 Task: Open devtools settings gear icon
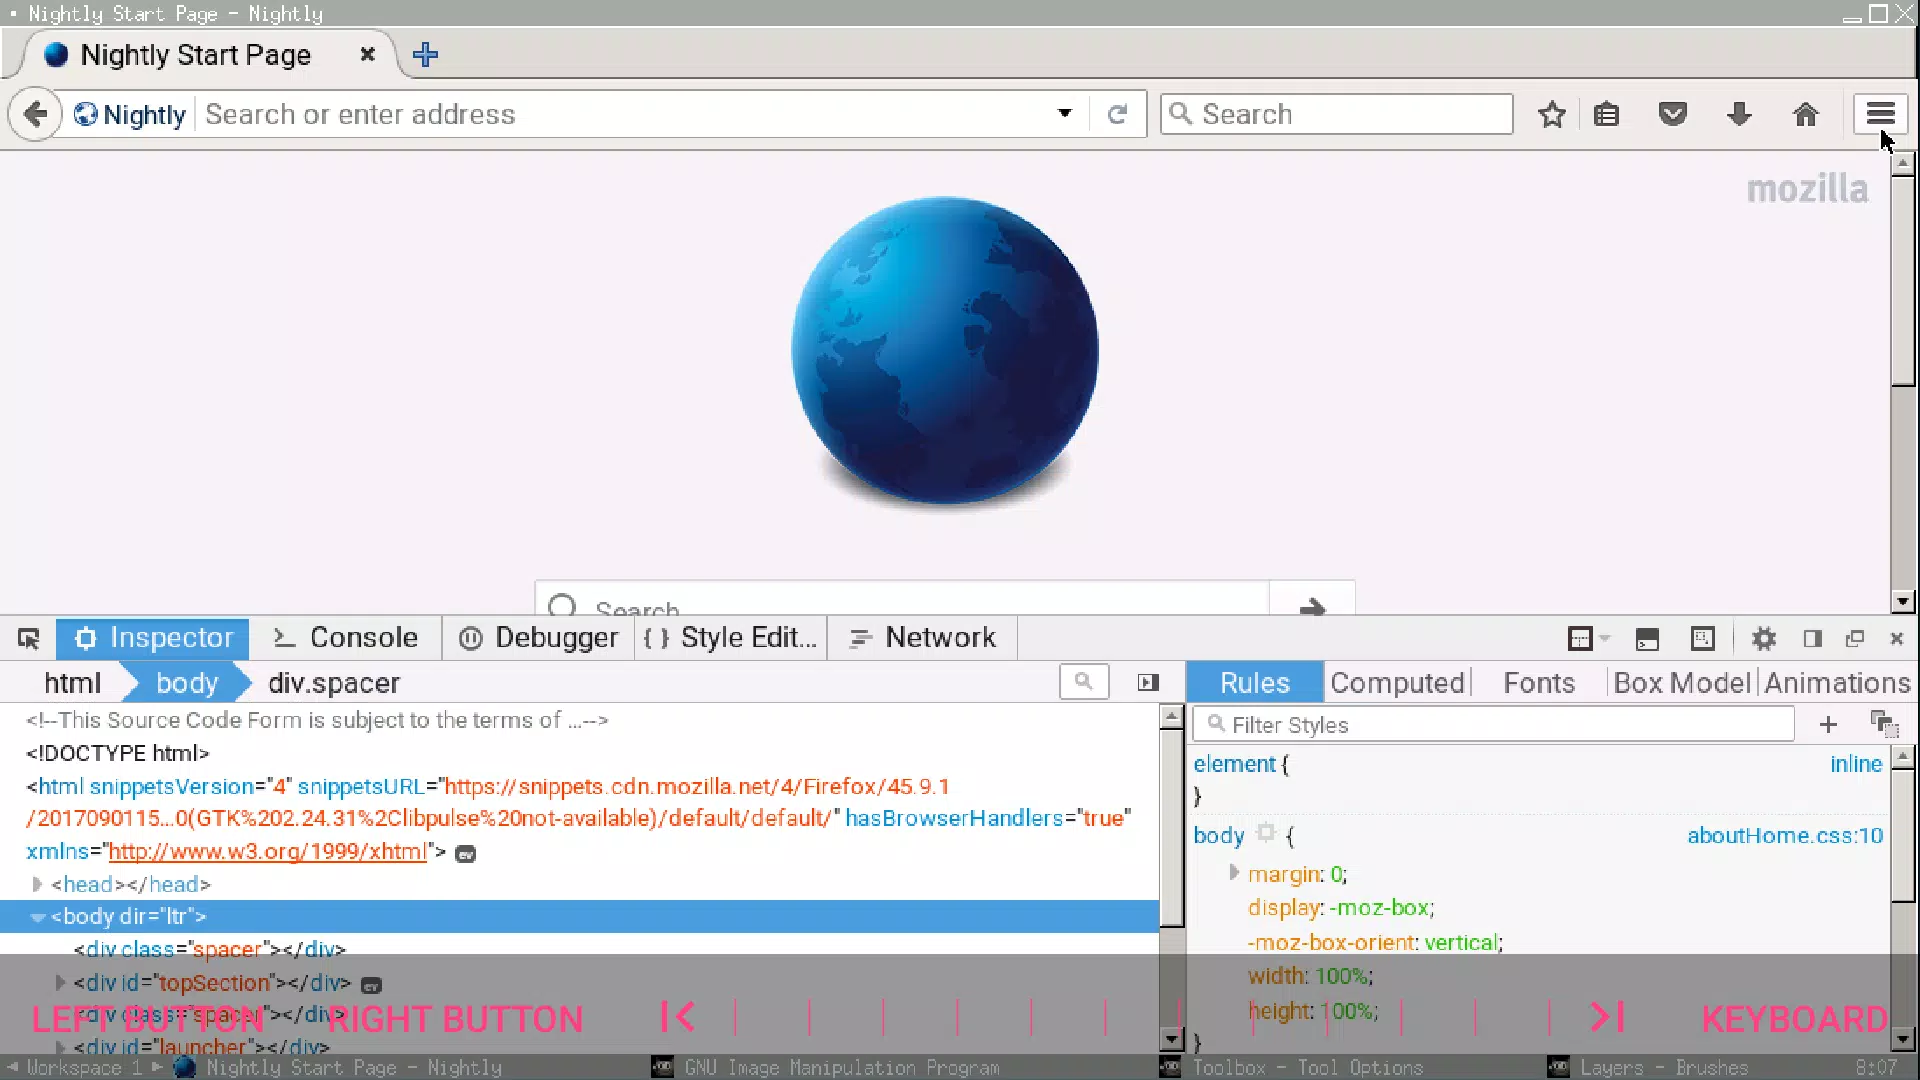point(1764,638)
